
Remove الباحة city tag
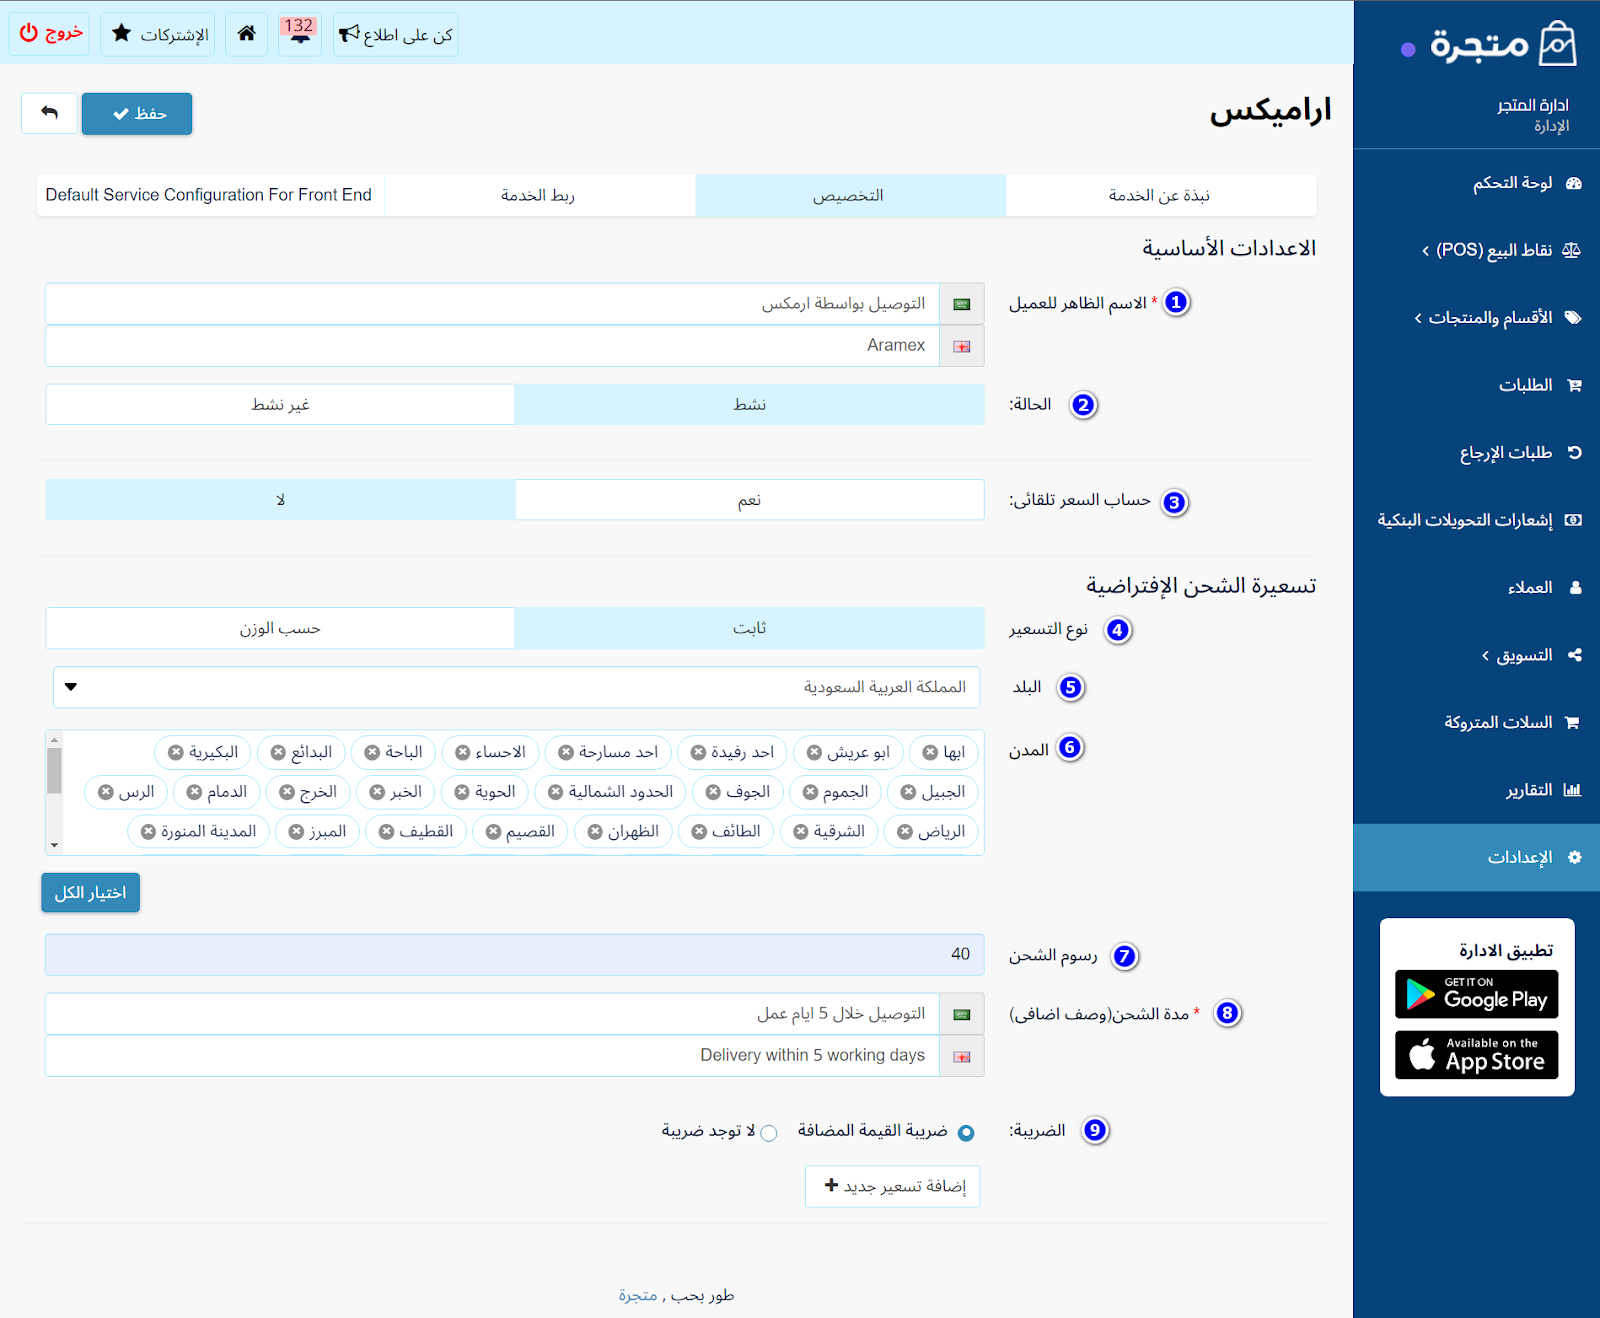click(372, 752)
